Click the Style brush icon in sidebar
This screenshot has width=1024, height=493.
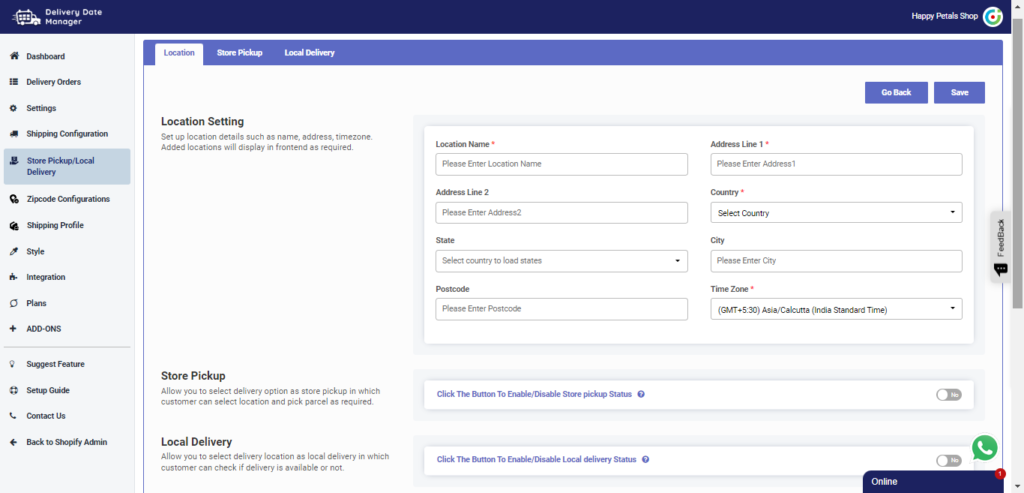pos(13,251)
